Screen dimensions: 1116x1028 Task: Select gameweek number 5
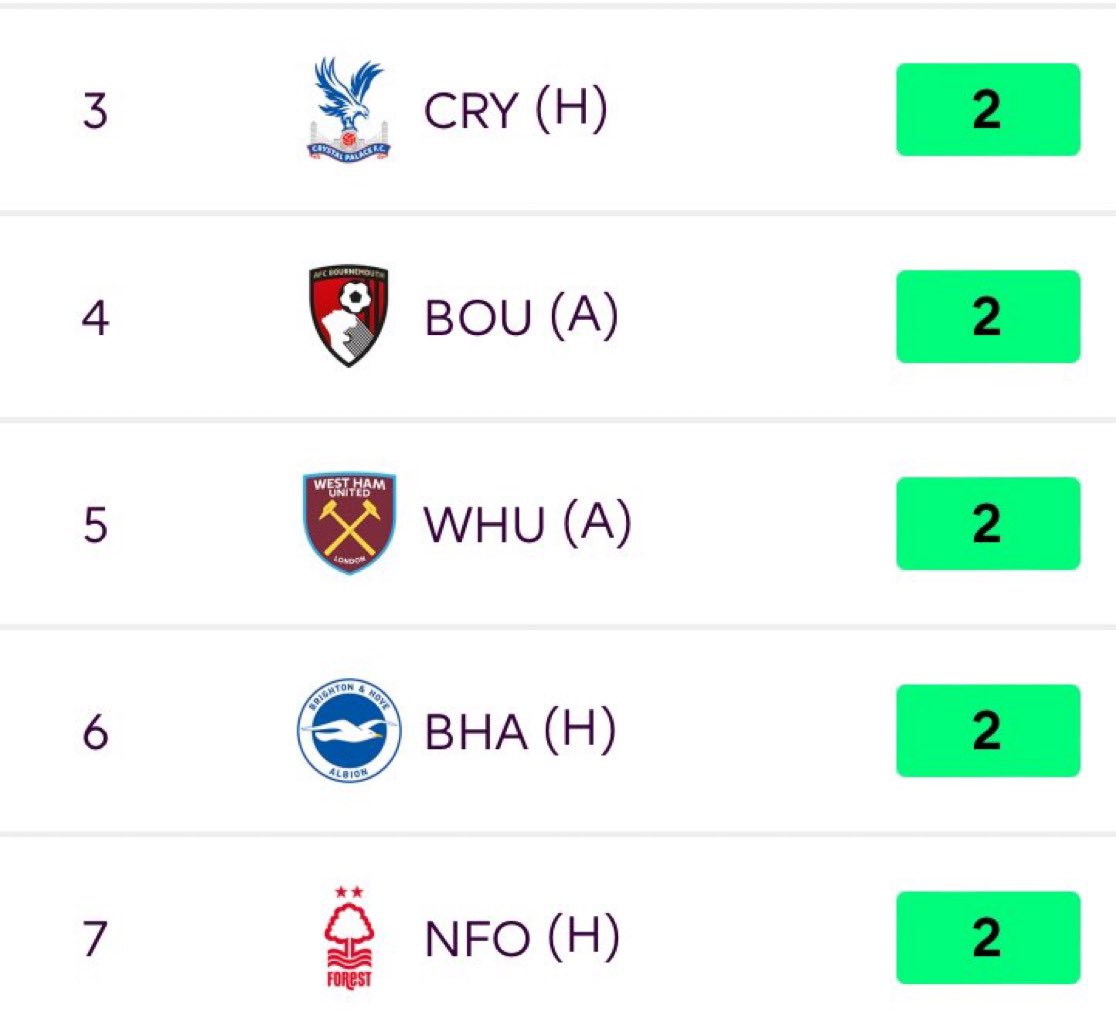pyautogui.click(x=95, y=525)
